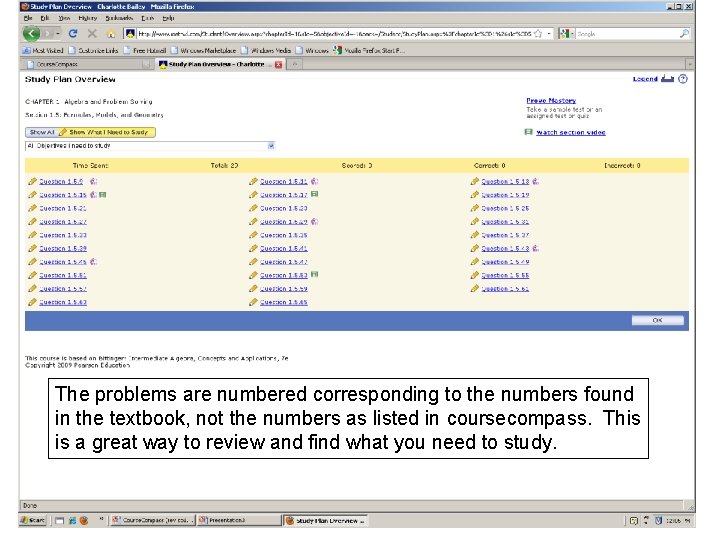Open the Question 1.5.41 link

(283, 248)
